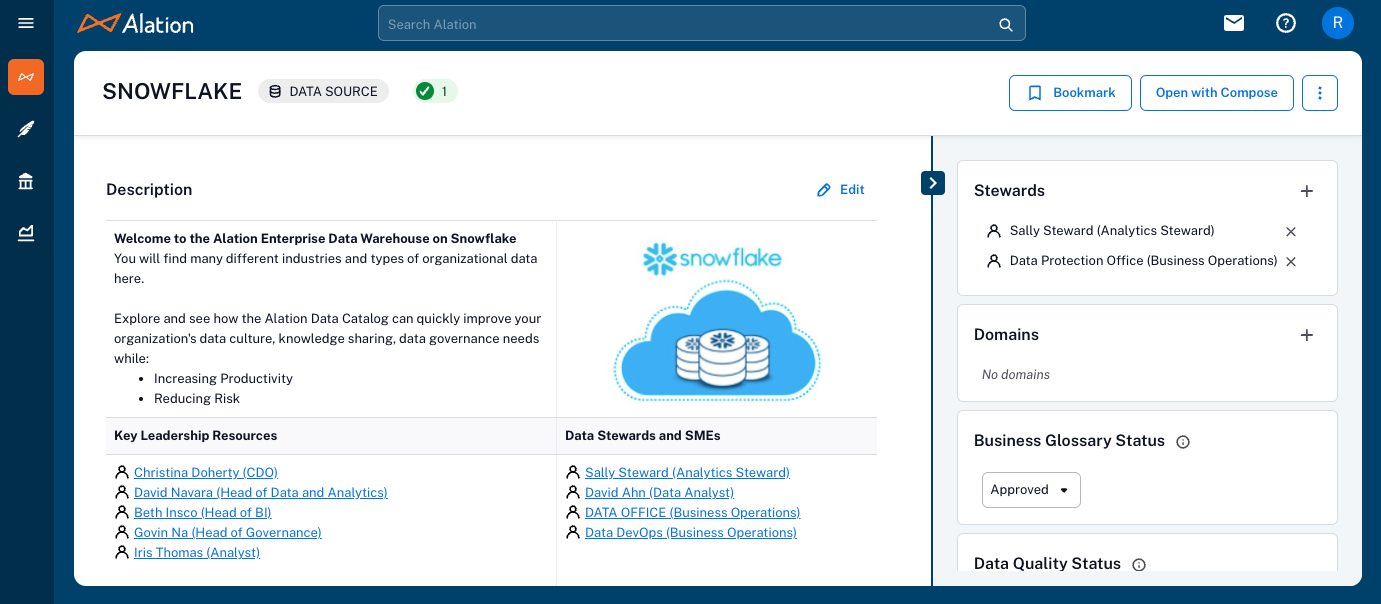
Task: Click the green checkmark endorsement badge
Action: coord(435,91)
